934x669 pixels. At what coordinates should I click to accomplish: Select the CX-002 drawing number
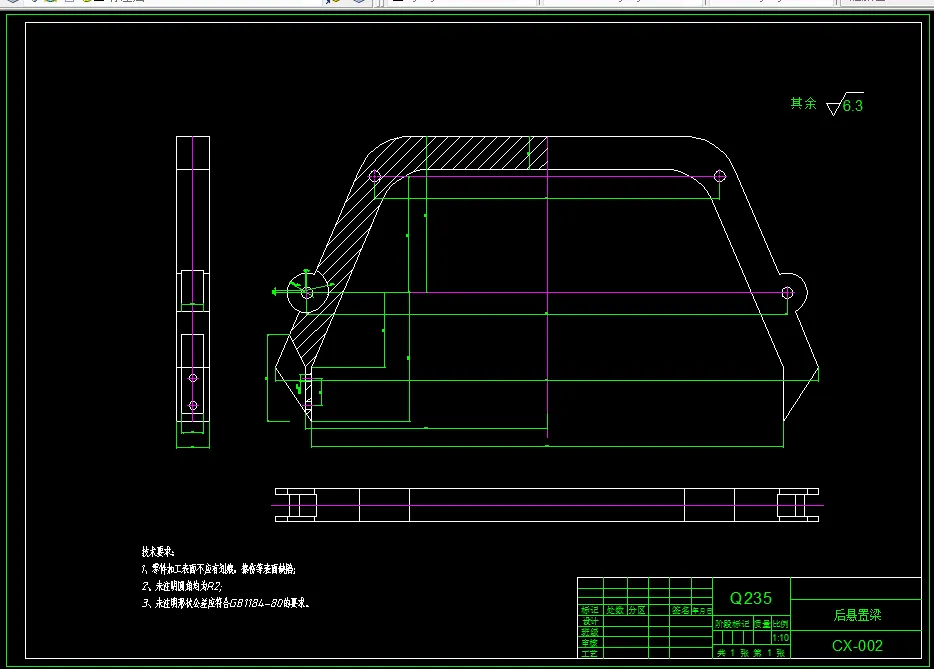pyautogui.click(x=856, y=645)
